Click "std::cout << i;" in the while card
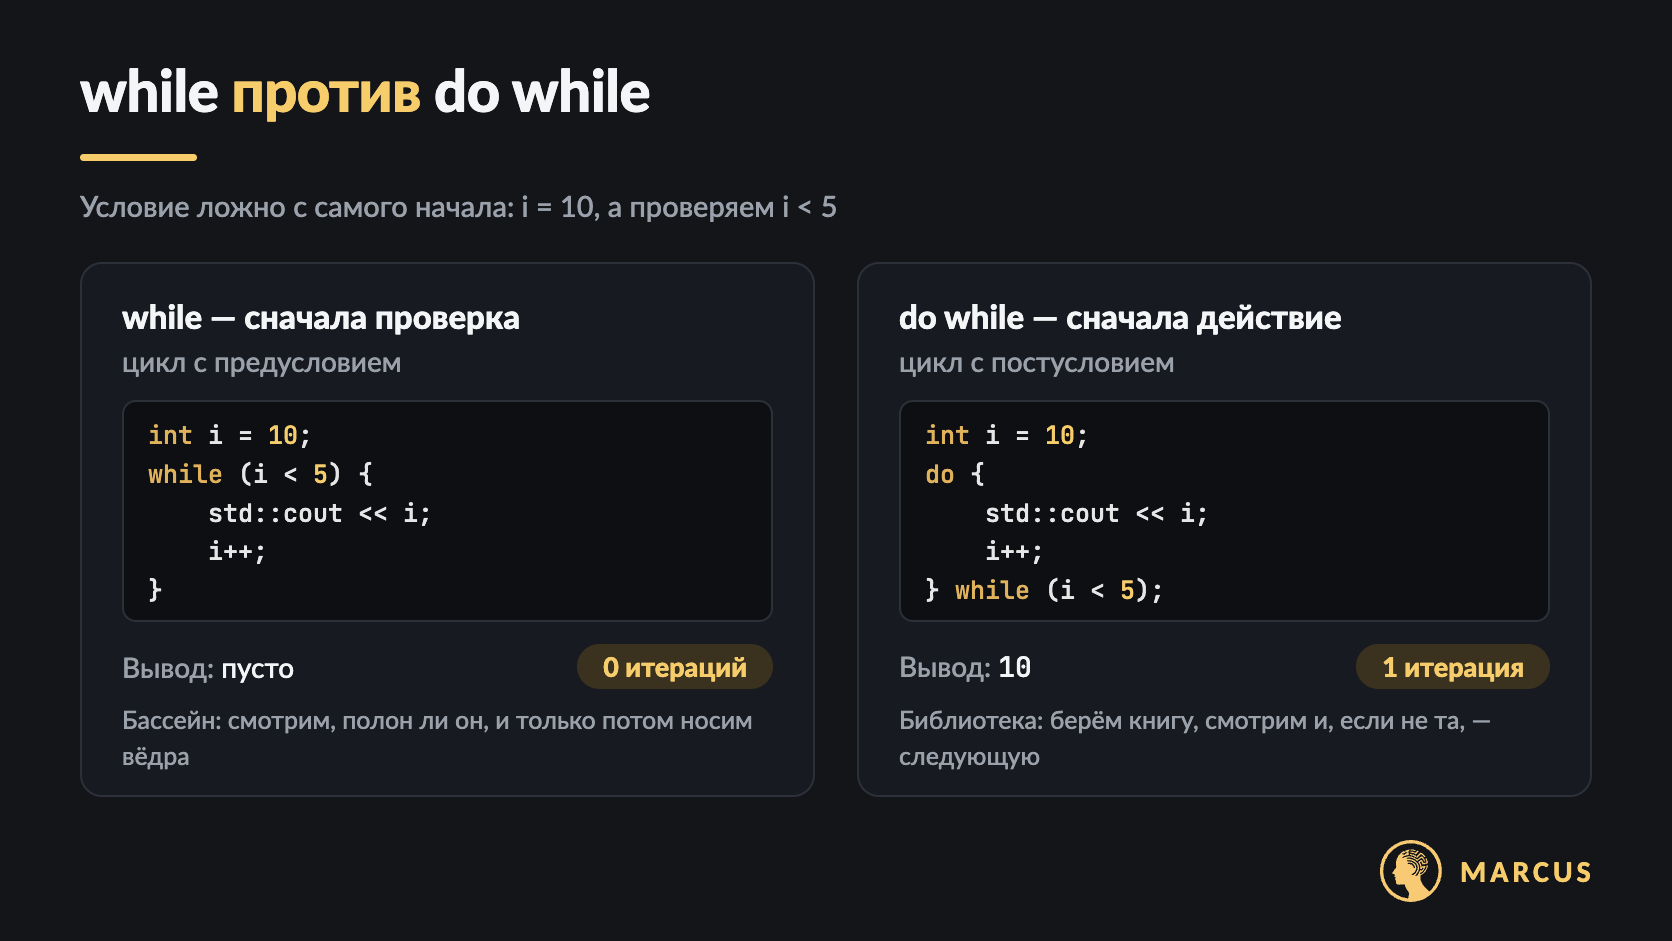The image size is (1672, 941). pyautogui.click(x=319, y=513)
